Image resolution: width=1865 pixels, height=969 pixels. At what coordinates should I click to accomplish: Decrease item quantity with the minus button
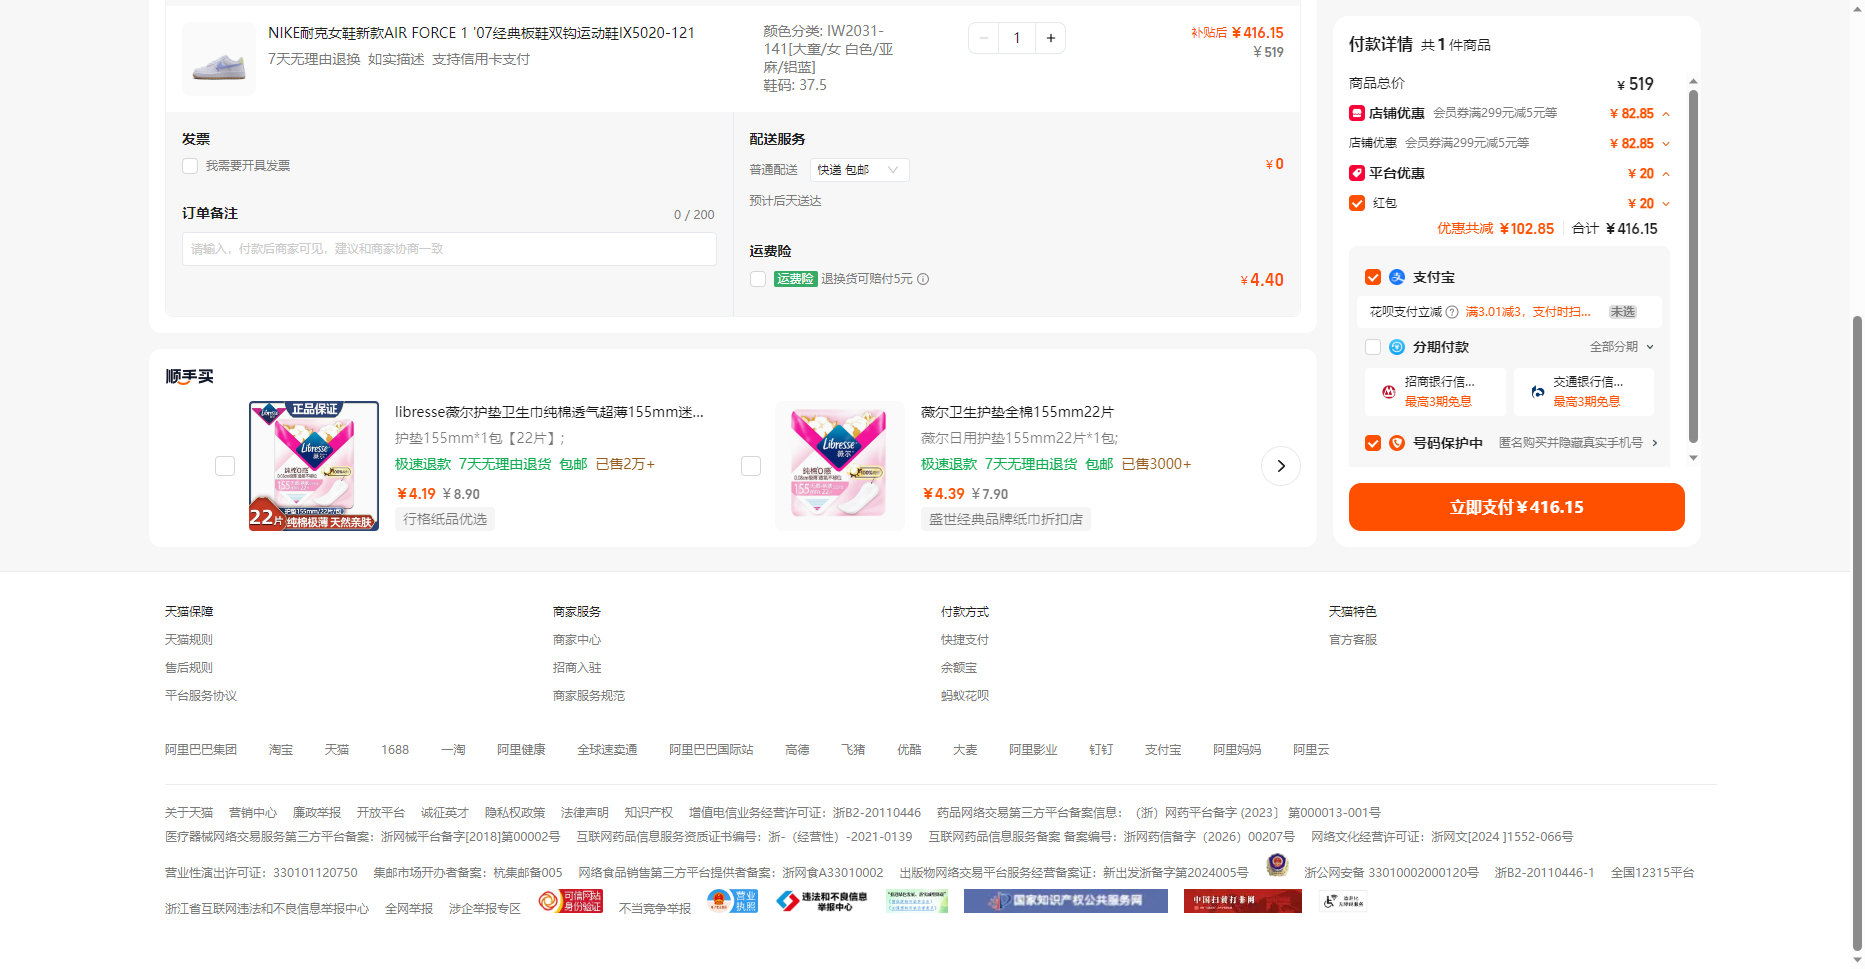(984, 38)
